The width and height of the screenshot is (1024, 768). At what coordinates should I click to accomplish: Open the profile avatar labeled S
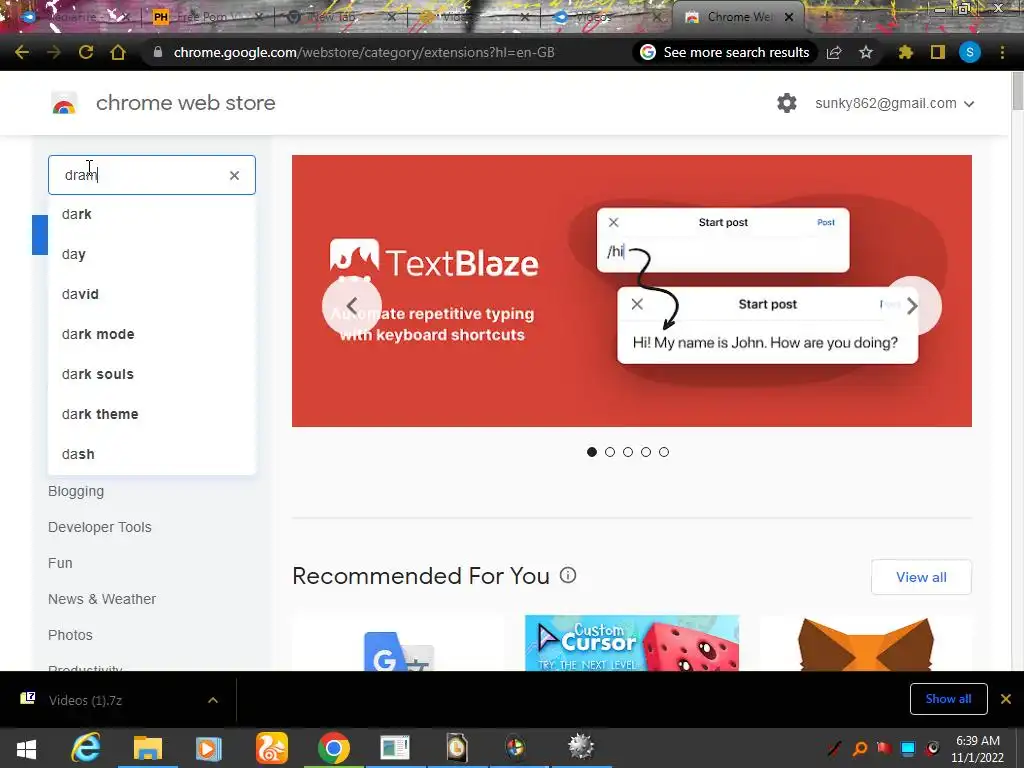point(970,52)
